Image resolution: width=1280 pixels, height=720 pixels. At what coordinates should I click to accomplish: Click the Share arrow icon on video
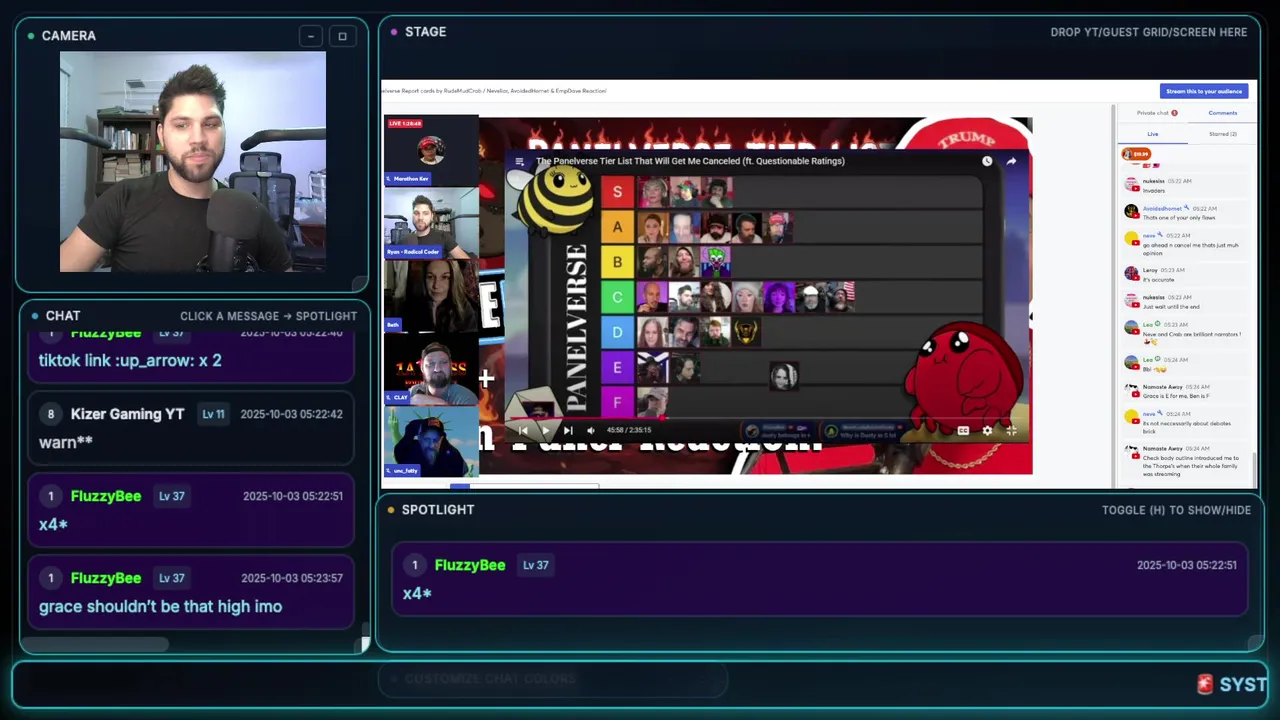click(1011, 161)
